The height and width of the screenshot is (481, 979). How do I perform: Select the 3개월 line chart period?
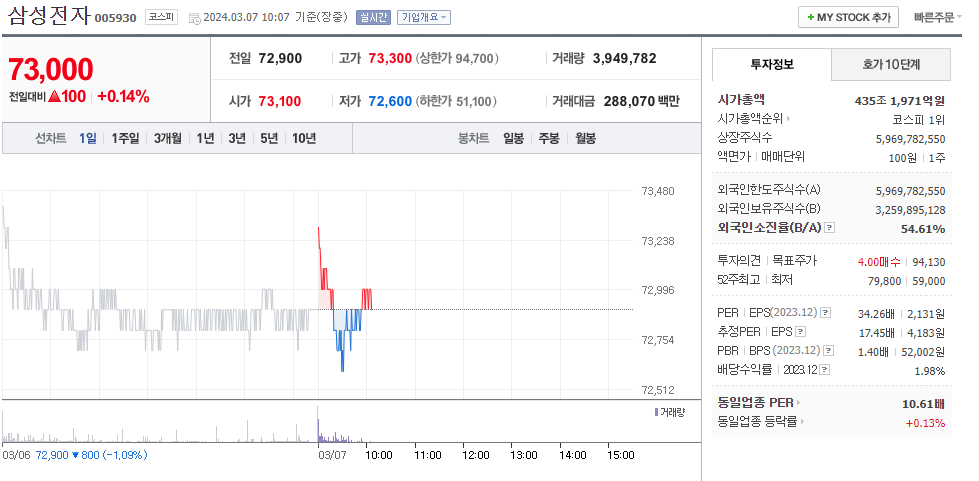click(167, 138)
